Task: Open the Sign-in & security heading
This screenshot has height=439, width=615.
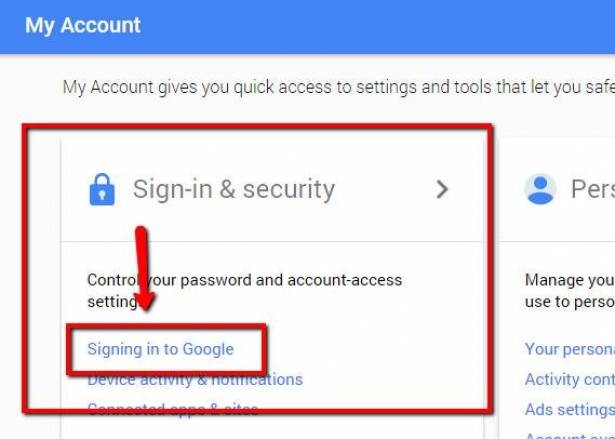Action: [234, 189]
